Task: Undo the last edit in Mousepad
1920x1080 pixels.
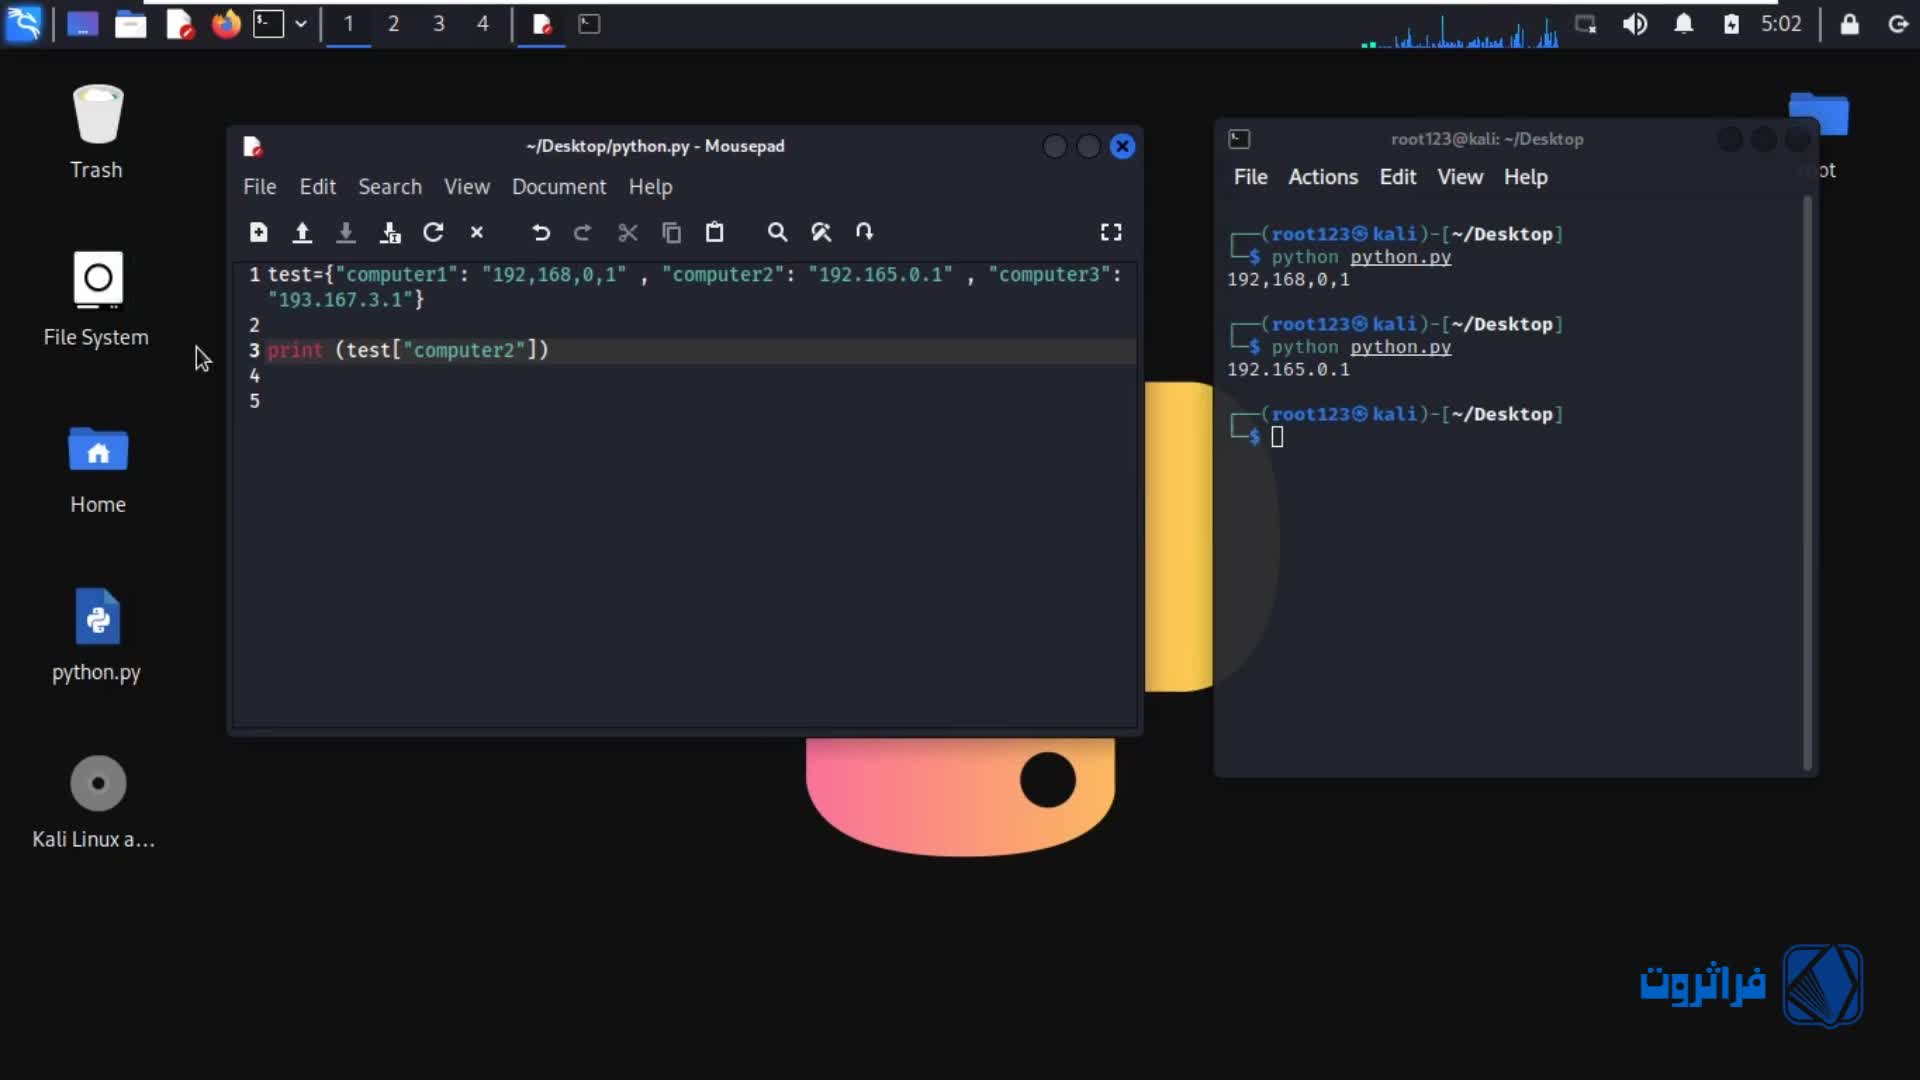Action: [x=541, y=232]
